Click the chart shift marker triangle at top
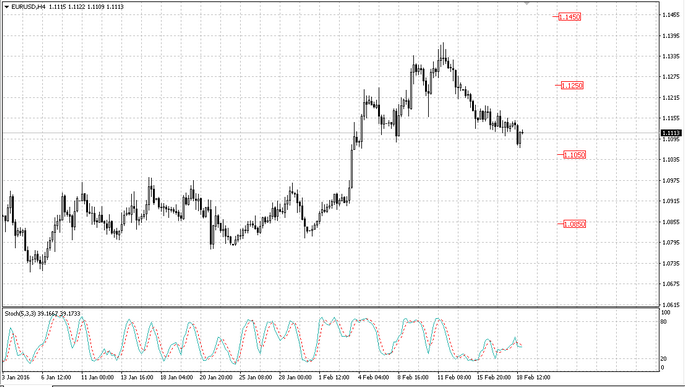Viewport: 685px width, 387px height. point(526,3)
